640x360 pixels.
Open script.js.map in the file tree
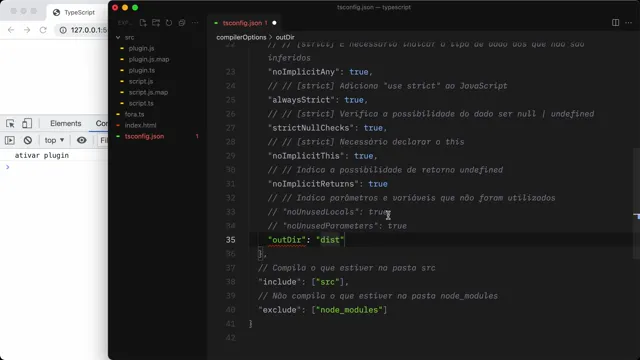point(148,92)
